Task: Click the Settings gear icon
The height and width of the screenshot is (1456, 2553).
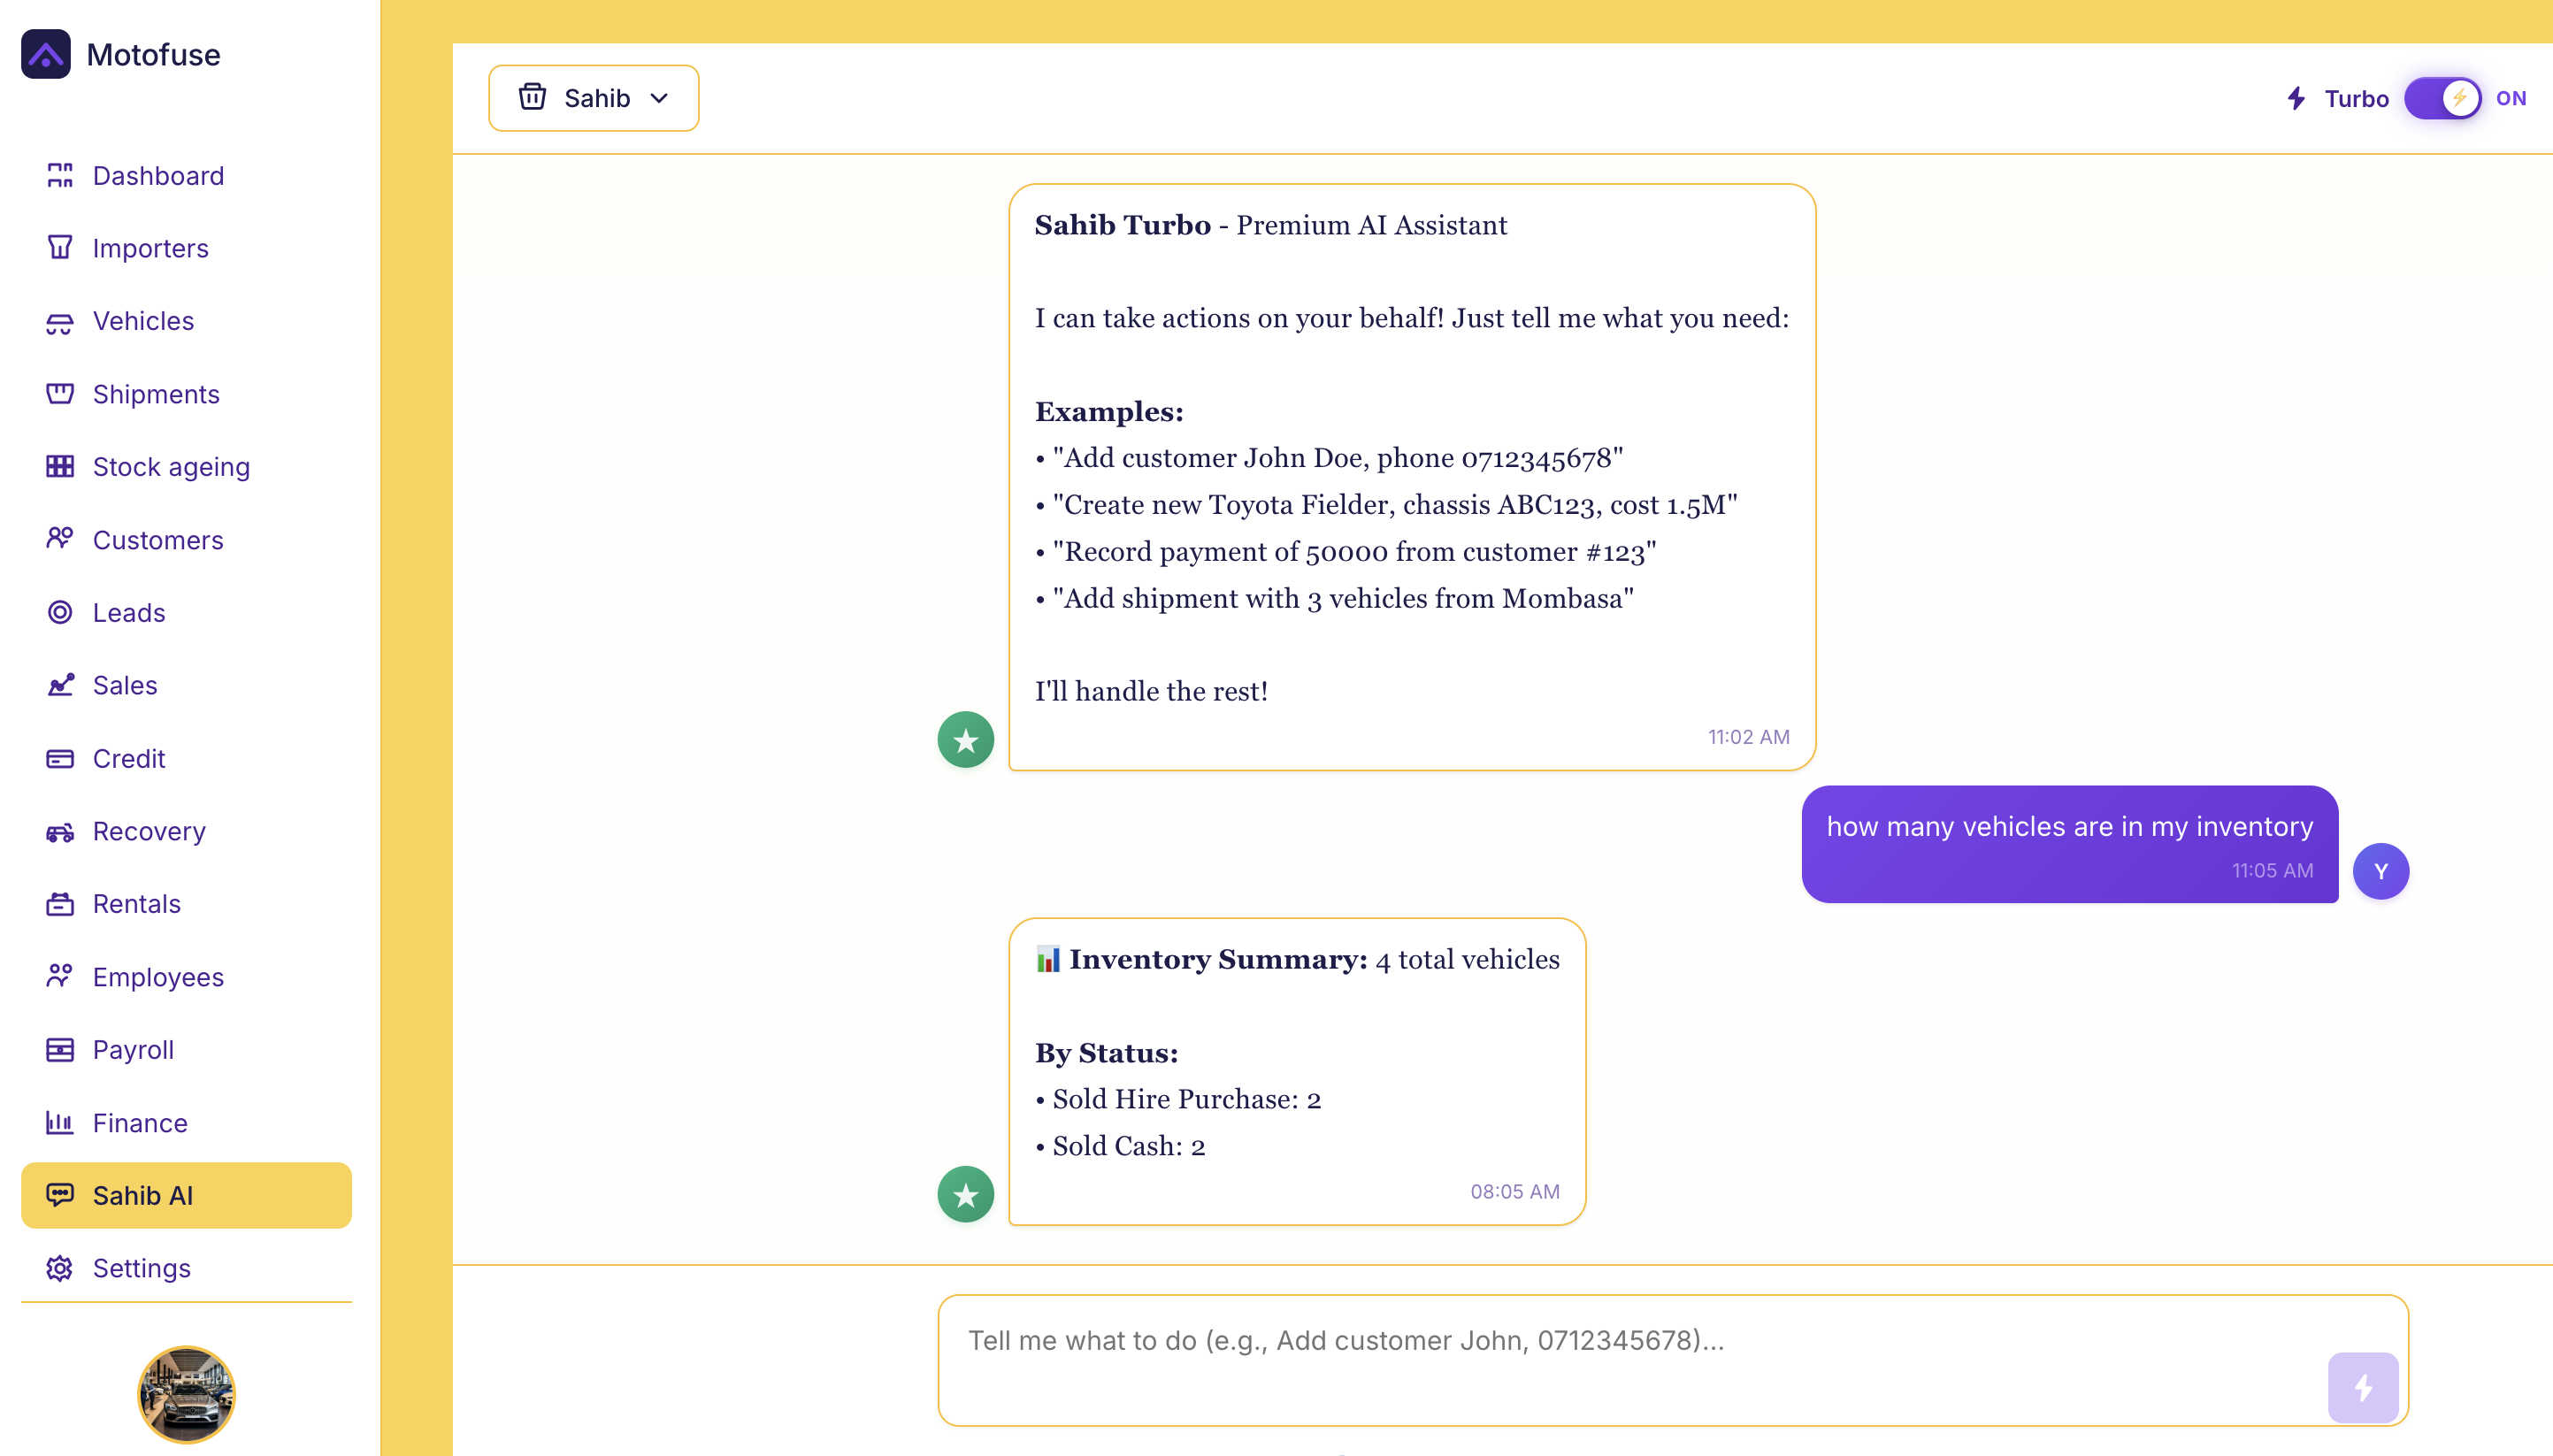Action: [x=60, y=1268]
